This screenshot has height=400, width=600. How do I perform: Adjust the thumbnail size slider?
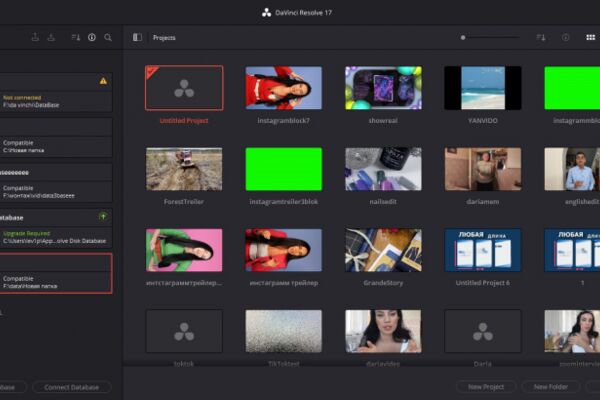point(490,38)
